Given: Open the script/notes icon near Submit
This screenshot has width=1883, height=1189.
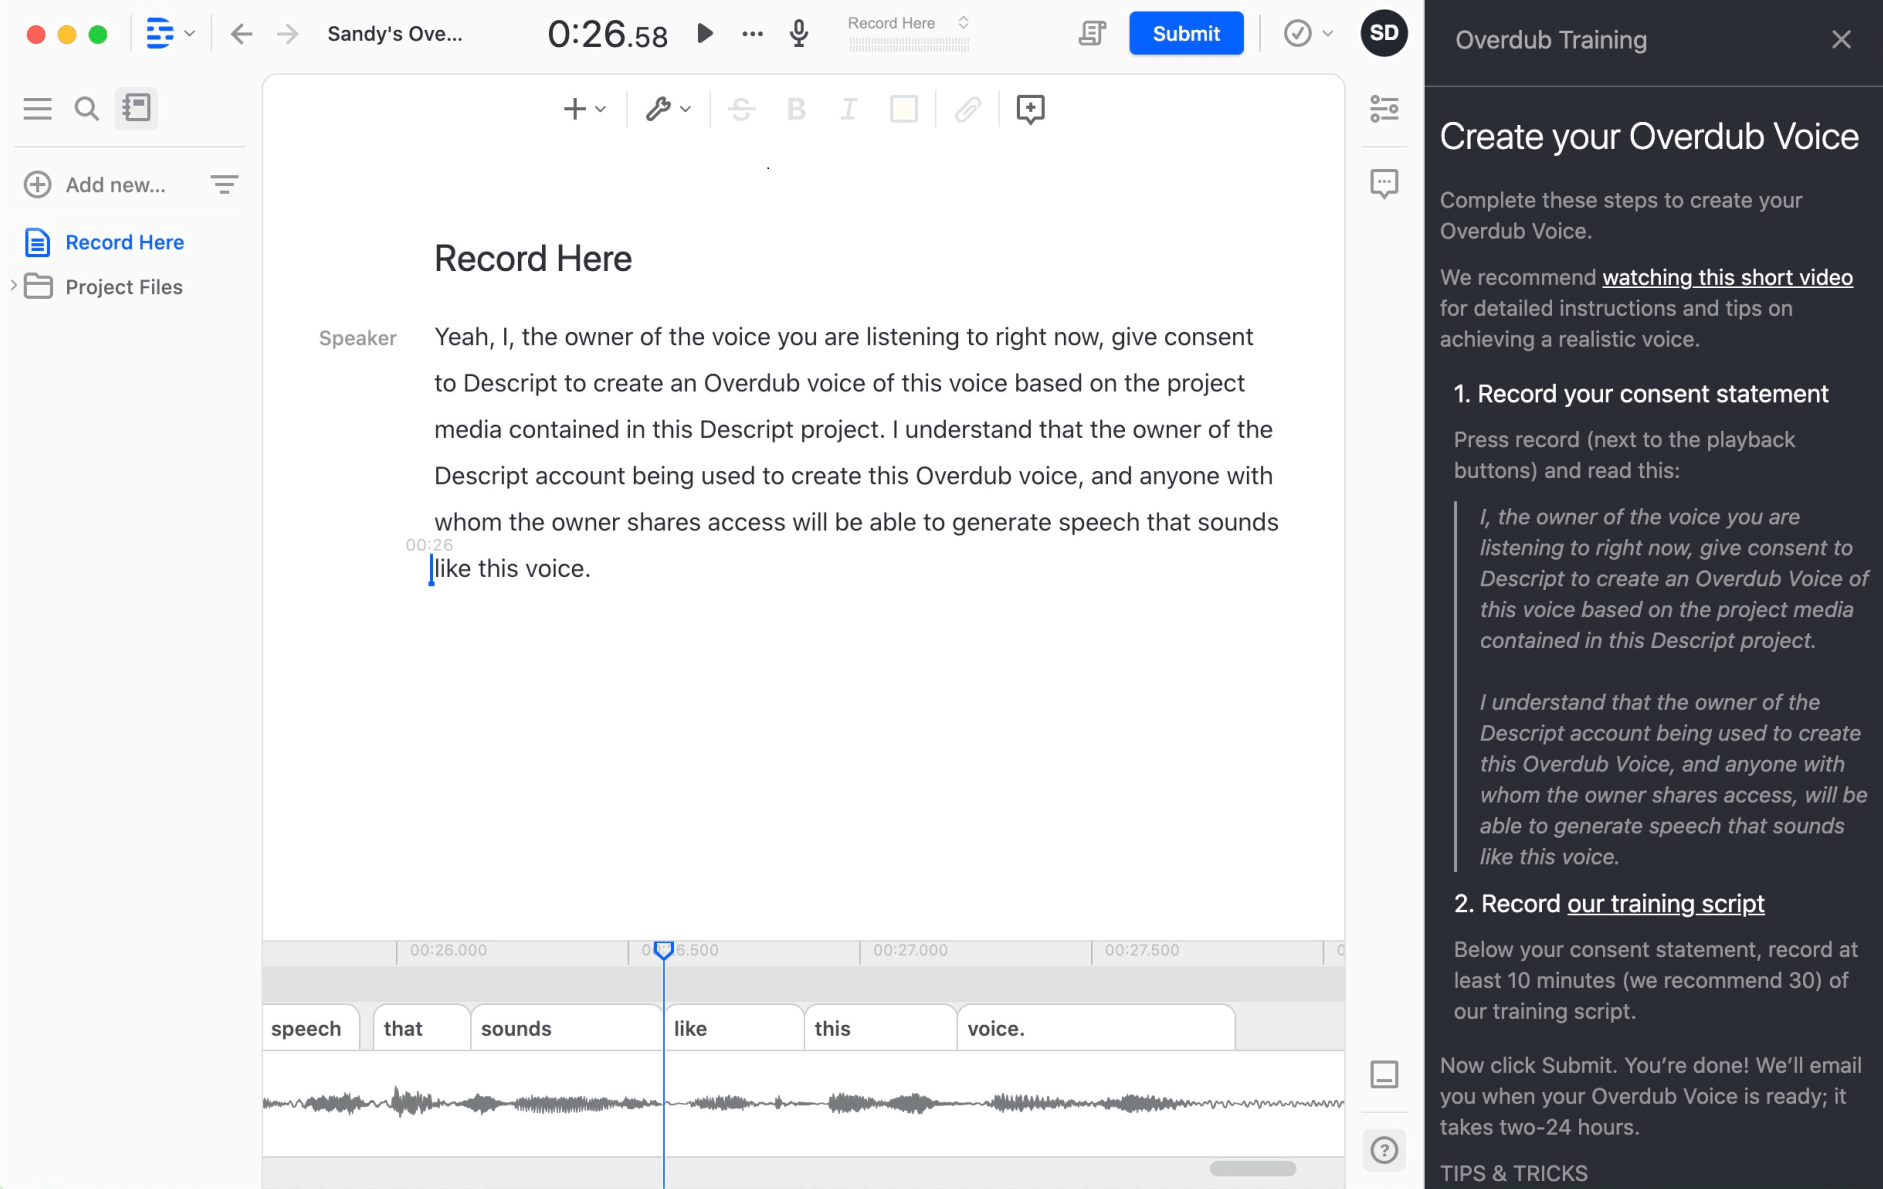Looking at the screenshot, I should pyautogui.click(x=1092, y=34).
